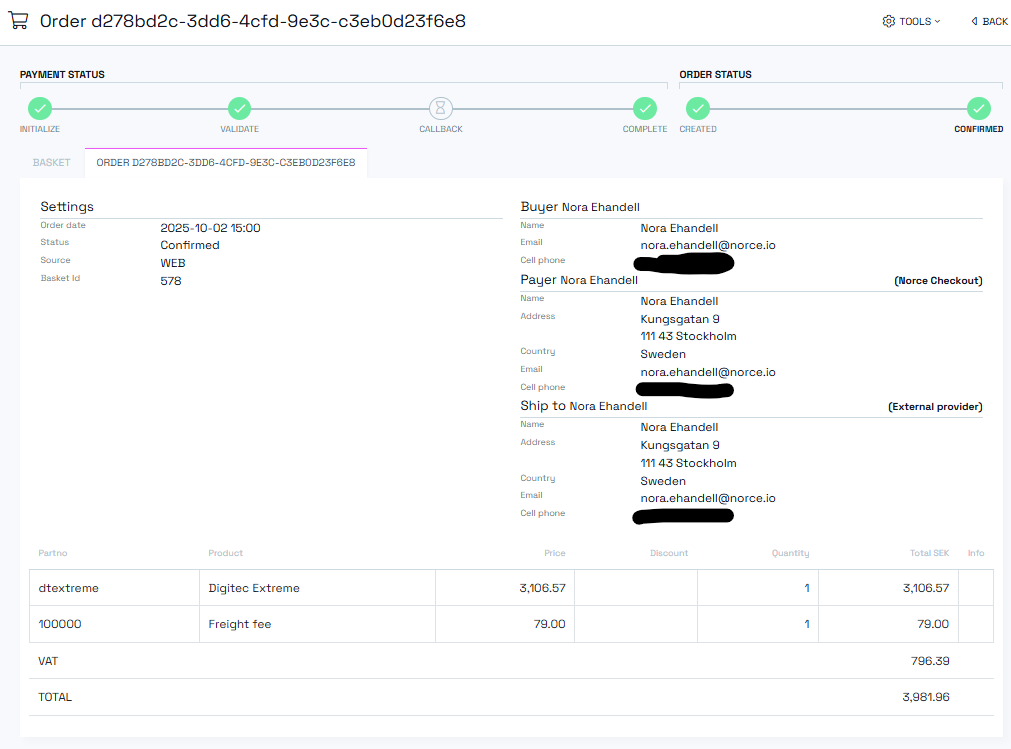Screen dimensions: 1011x749
Task: Select the Digitec Extreme product row
Action: pos(254,588)
